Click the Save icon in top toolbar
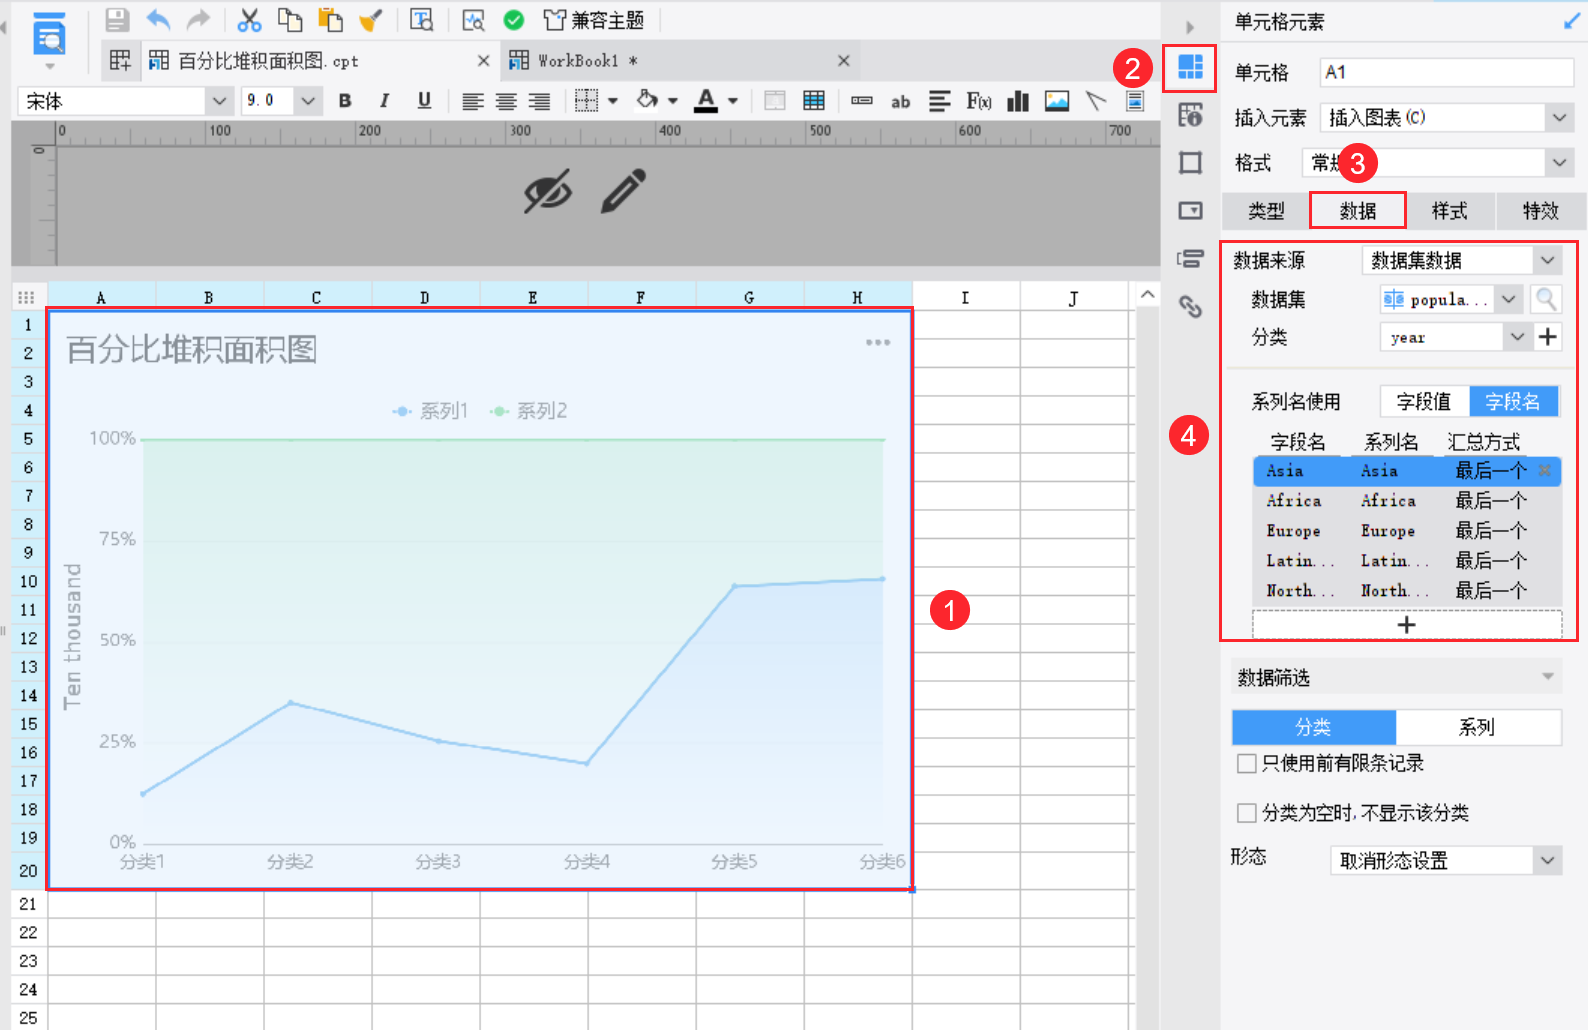The image size is (1588, 1030). coord(117,20)
